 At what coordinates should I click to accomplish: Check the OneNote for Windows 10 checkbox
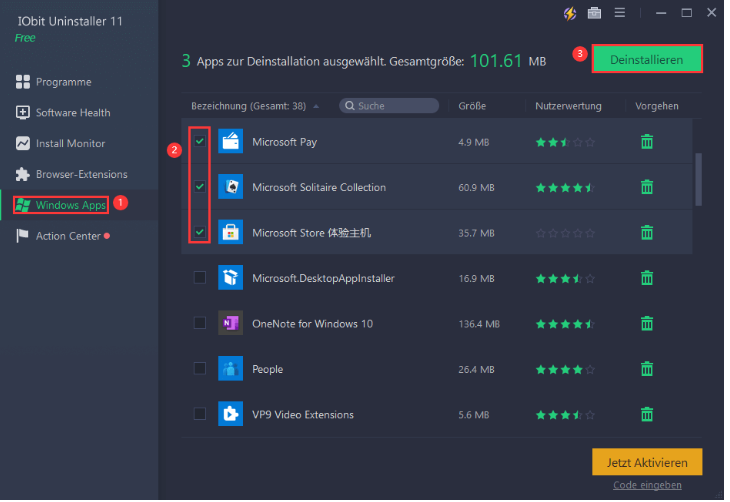[x=200, y=323]
